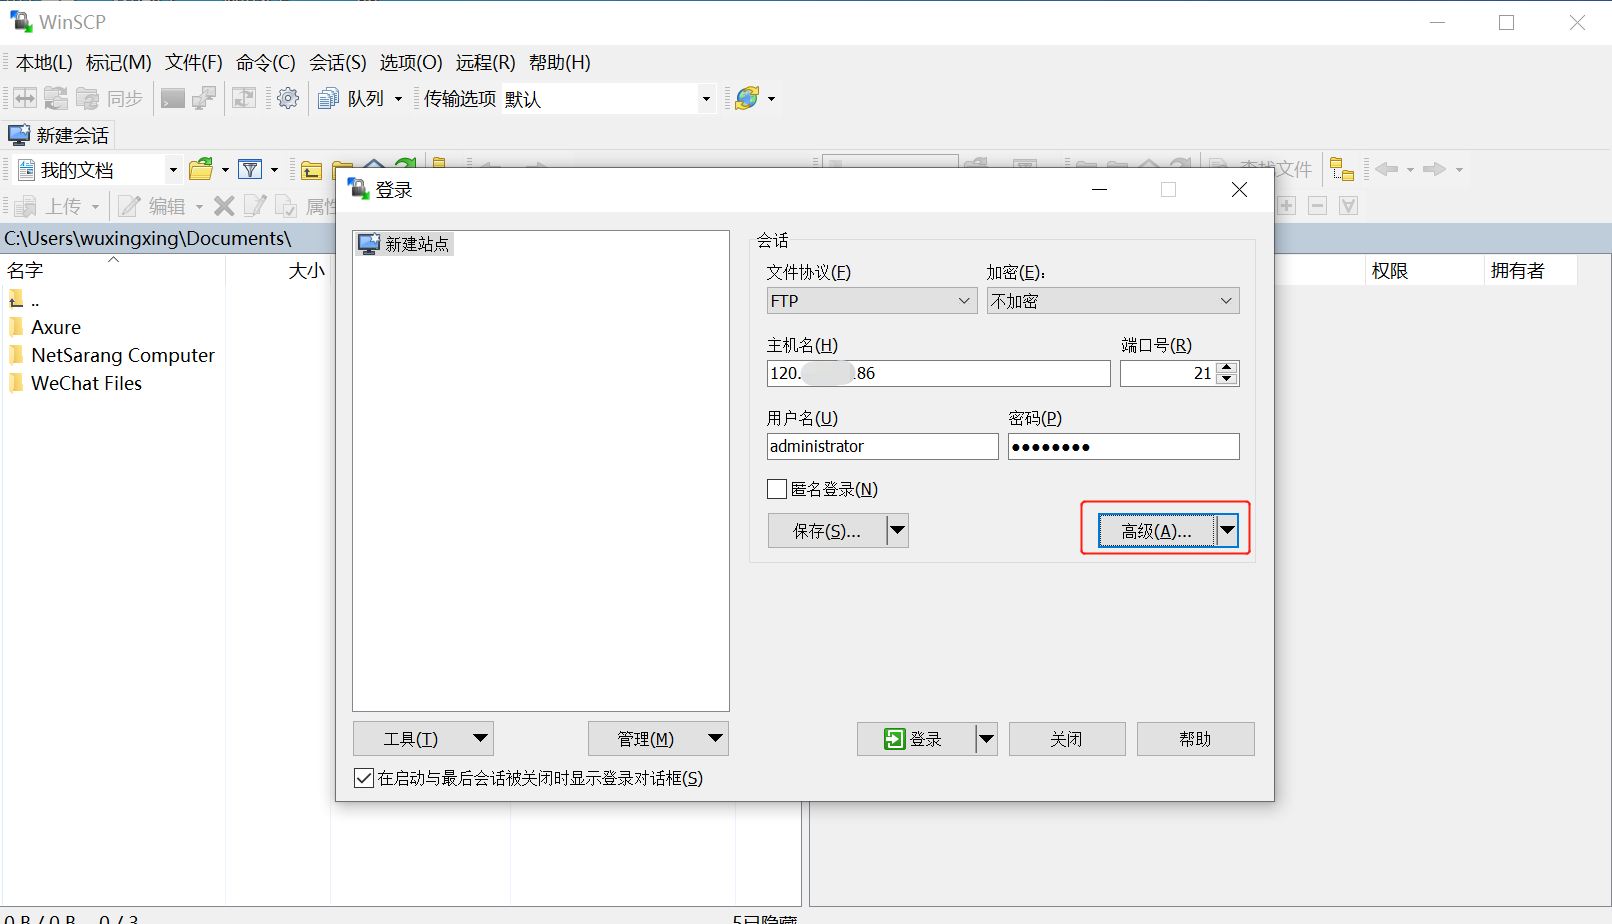Open the 我的文档 location dropdown
The image size is (1612, 924).
tap(172, 170)
